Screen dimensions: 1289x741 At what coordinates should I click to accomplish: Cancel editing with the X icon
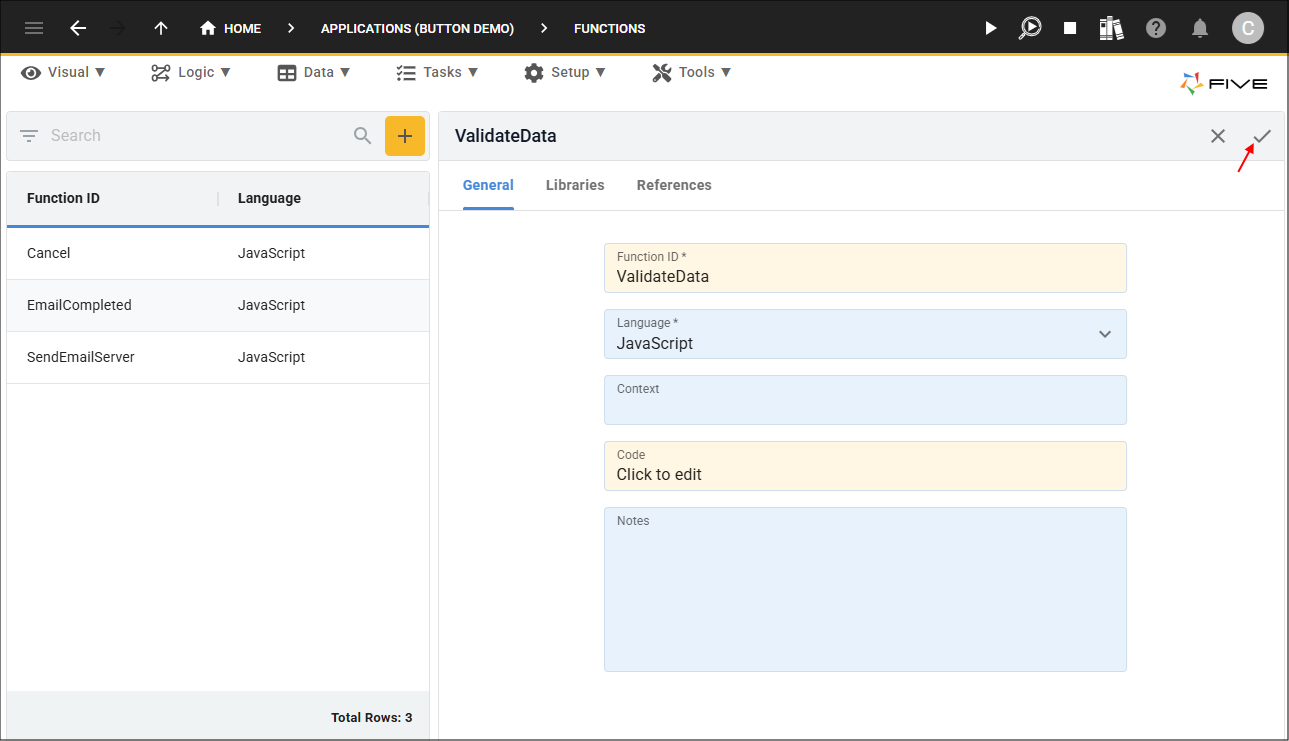click(x=1218, y=136)
